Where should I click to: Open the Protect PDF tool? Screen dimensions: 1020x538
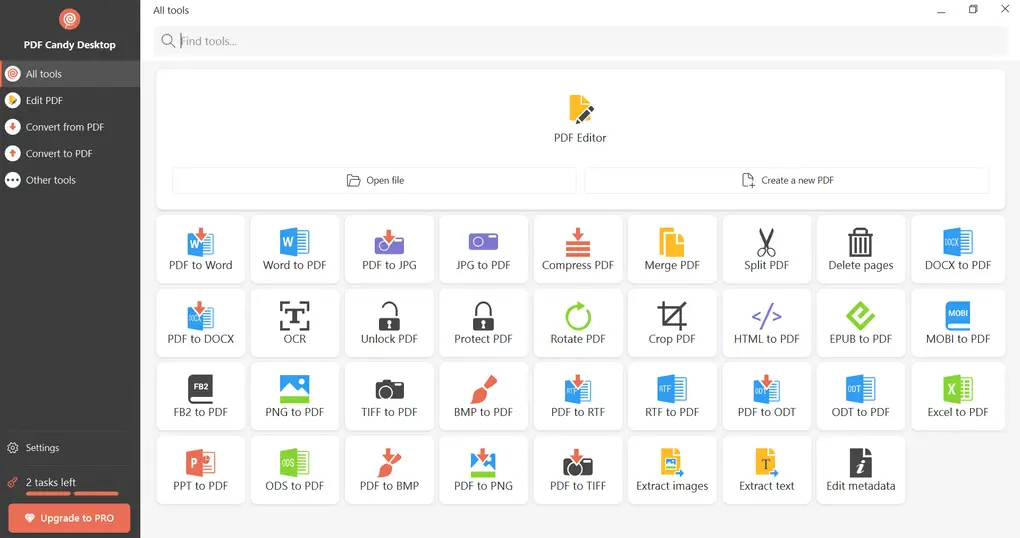[x=483, y=323]
